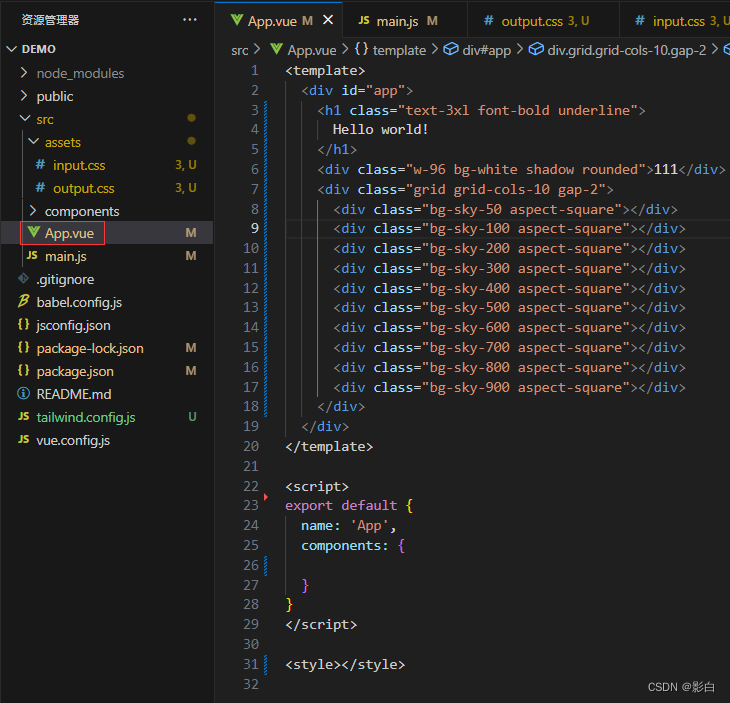Click the braces icon beside package-lock.json
Screen dimensions: 730x703
23,347
